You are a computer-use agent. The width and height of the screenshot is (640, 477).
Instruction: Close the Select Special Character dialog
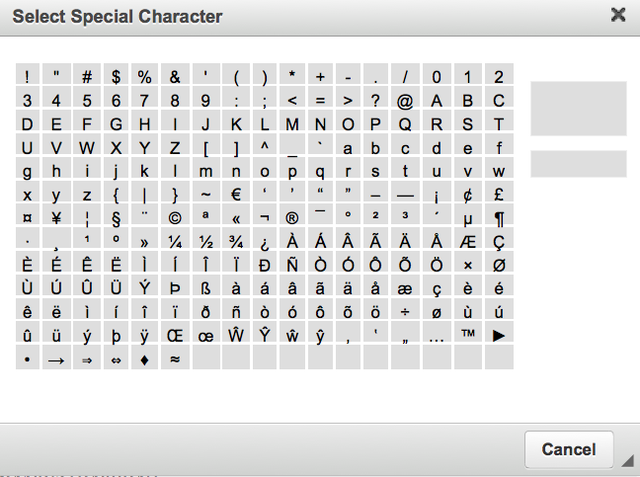pos(618,15)
